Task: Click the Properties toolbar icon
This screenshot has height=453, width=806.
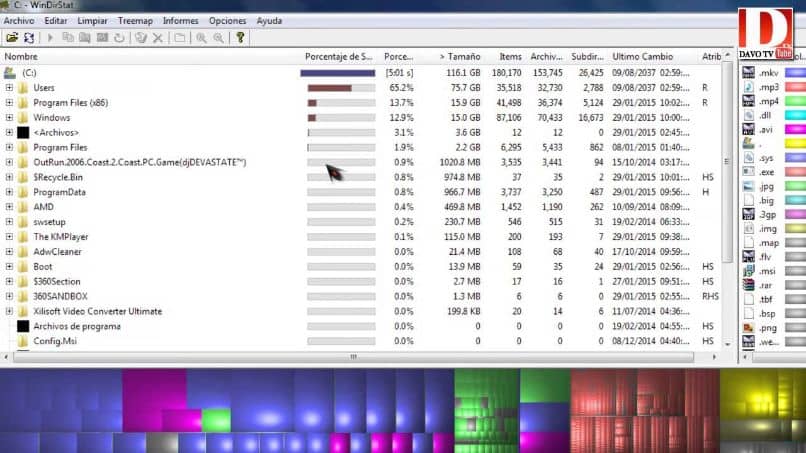Action: [179, 38]
